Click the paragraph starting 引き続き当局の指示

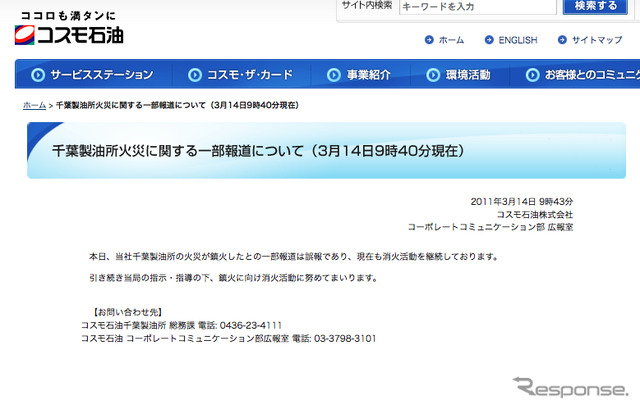(234, 278)
